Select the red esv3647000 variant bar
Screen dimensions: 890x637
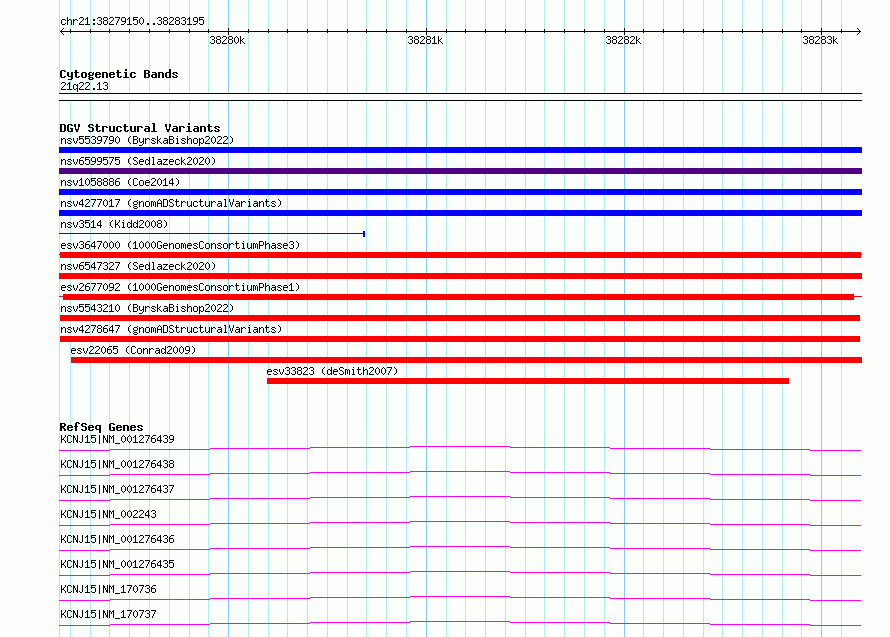460,255
